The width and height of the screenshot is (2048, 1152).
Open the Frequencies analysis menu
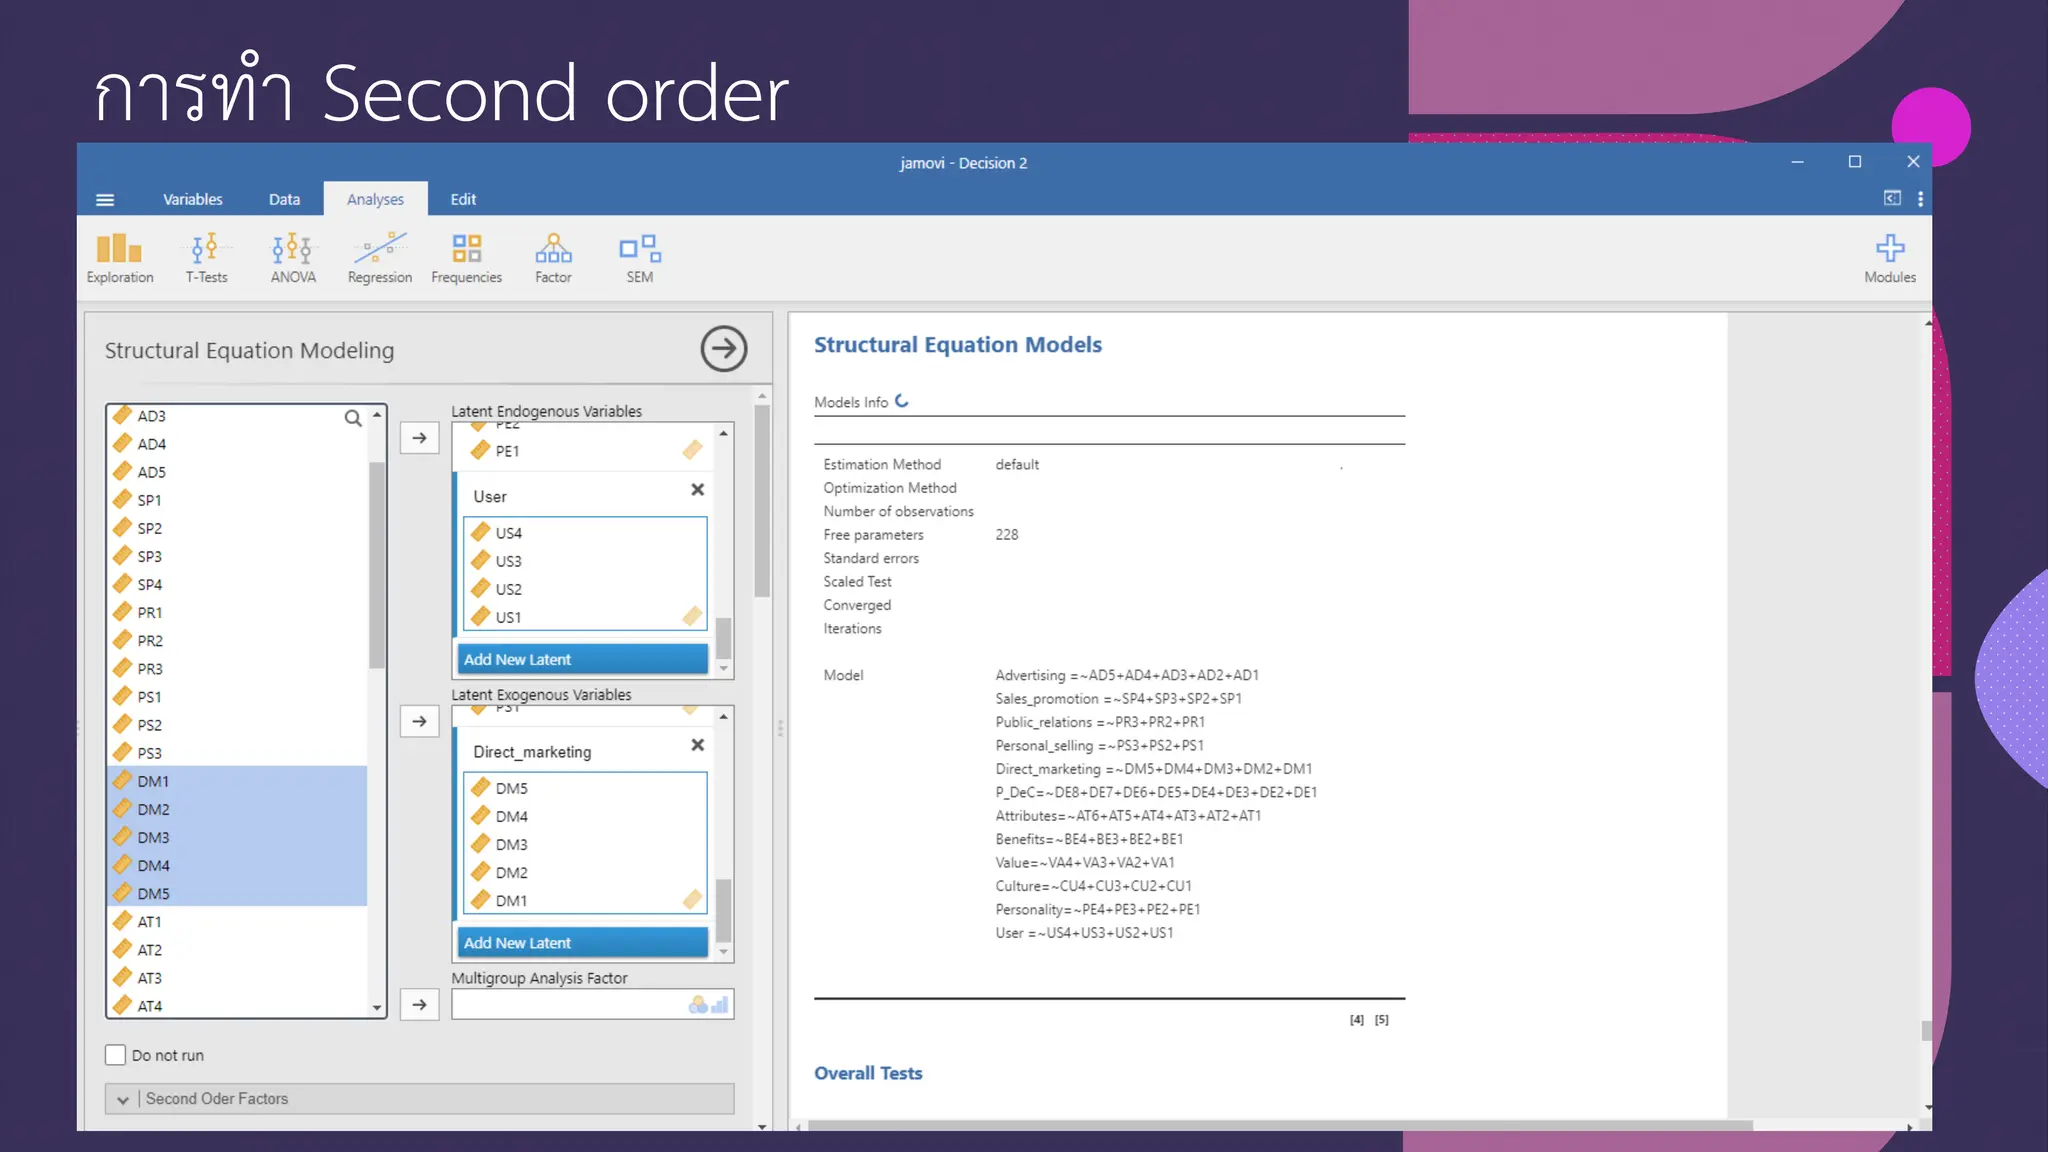466,258
